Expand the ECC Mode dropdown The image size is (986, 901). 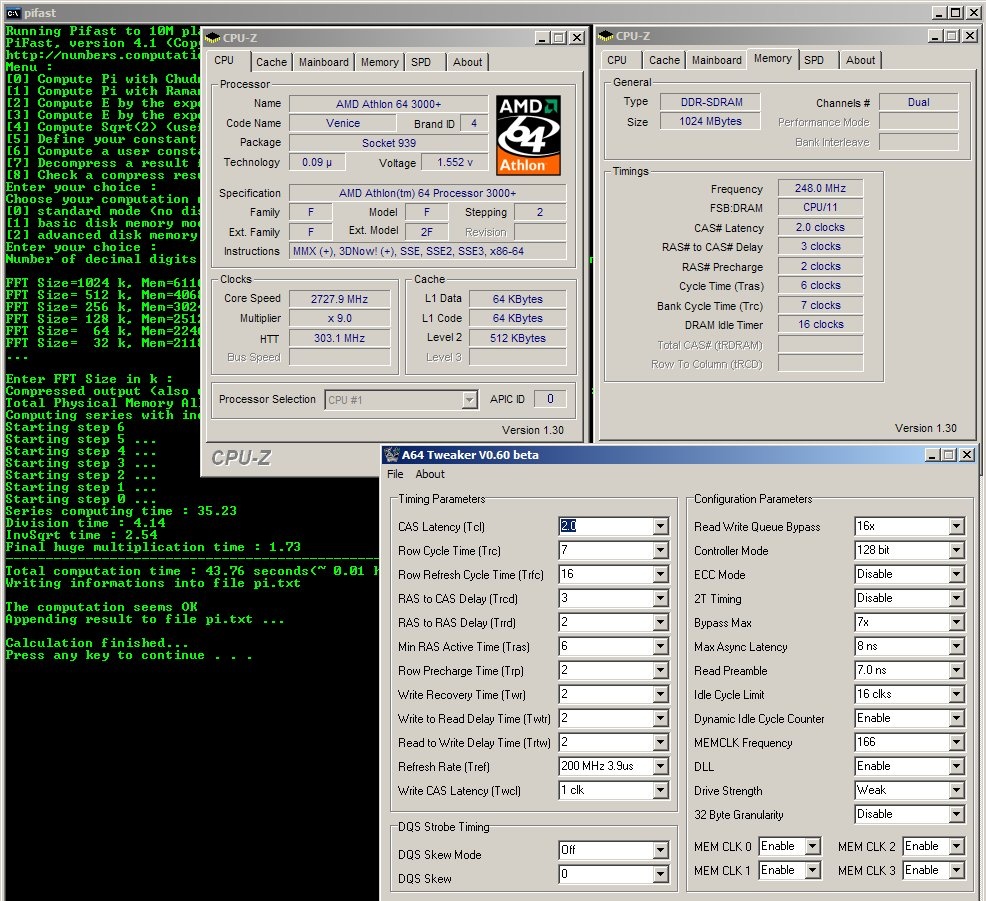[x=956, y=574]
